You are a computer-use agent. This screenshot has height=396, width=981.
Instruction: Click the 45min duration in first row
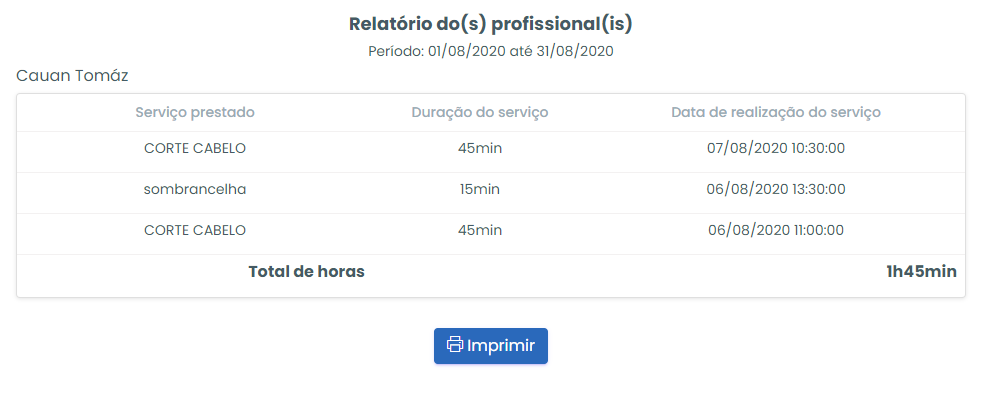(x=480, y=148)
